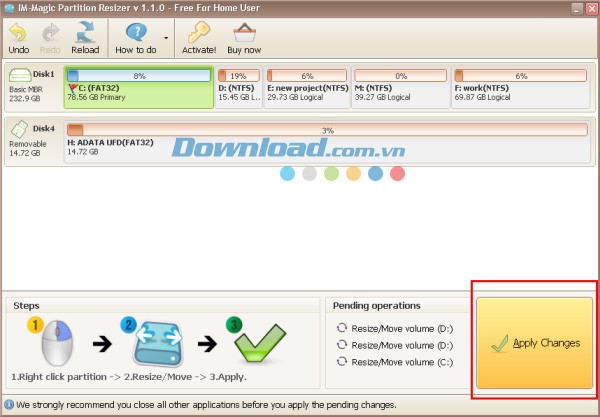
Task: Click the Buy now basket icon
Action: 244,33
